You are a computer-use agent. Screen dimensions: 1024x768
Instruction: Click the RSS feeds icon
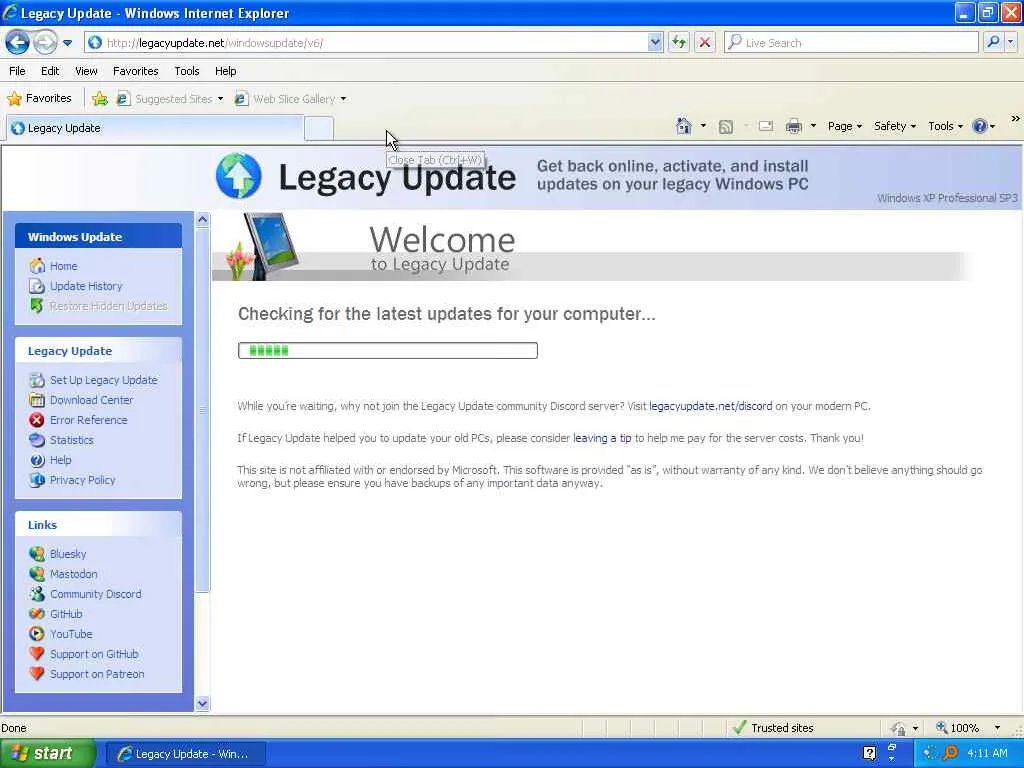tap(726, 127)
